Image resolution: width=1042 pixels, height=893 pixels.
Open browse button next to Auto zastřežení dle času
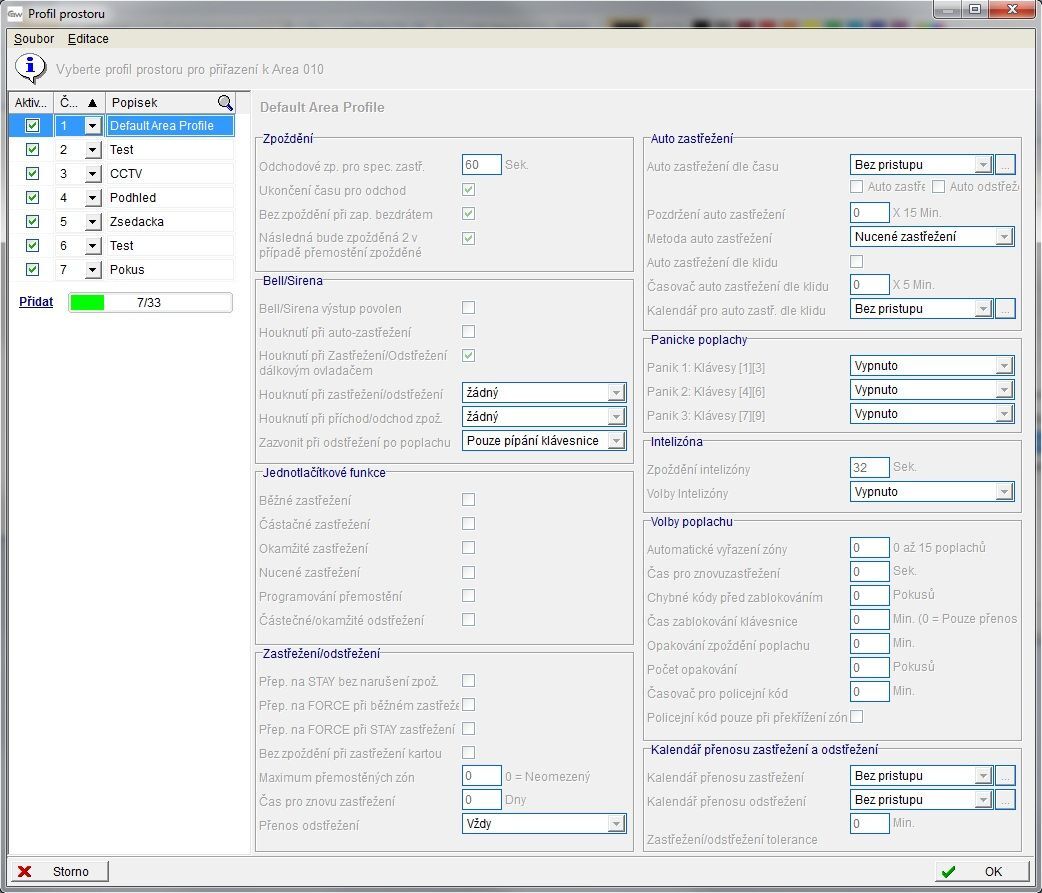[1007, 165]
